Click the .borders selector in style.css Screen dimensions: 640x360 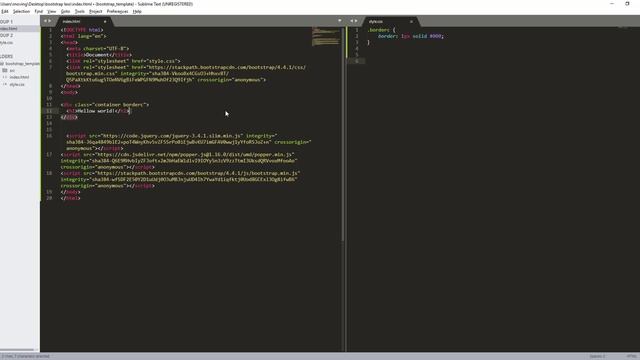point(378,30)
